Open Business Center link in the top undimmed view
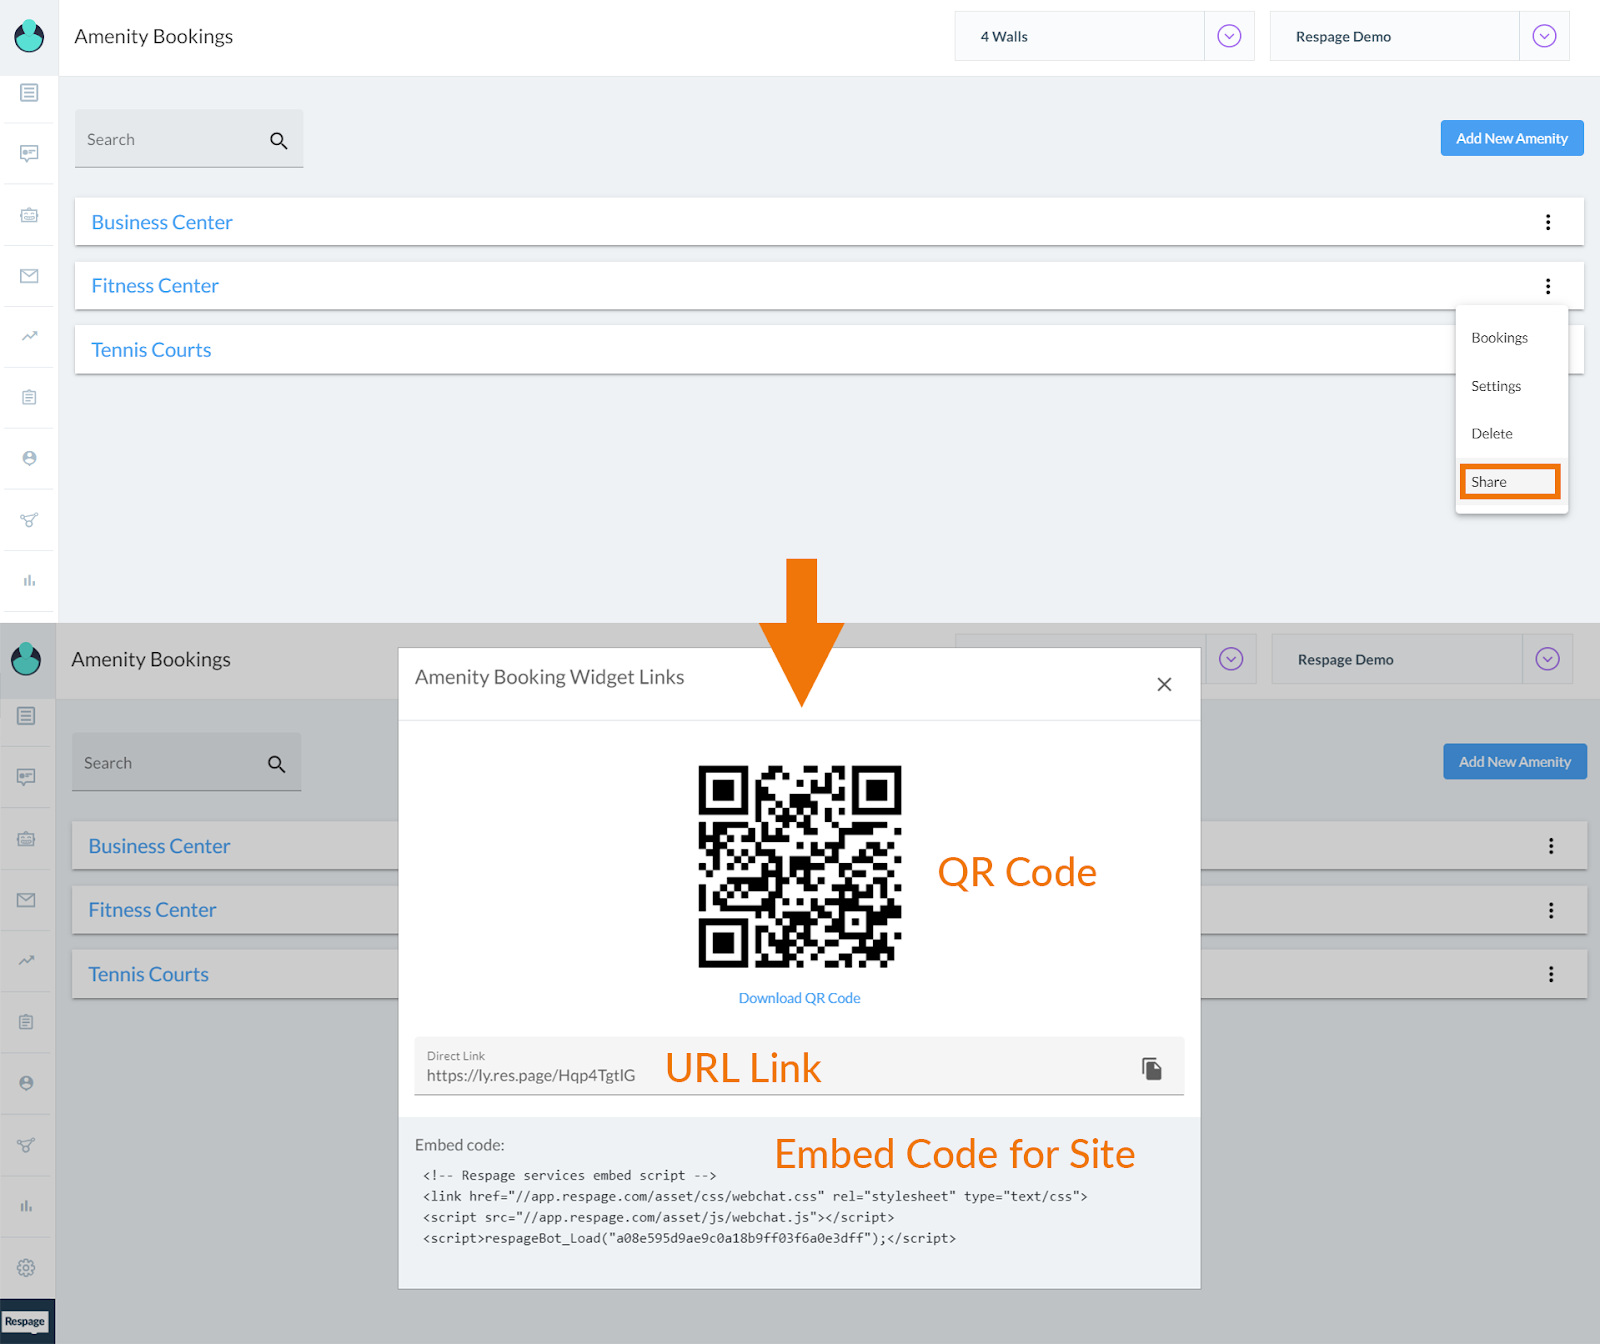The image size is (1600, 1344). (x=162, y=222)
